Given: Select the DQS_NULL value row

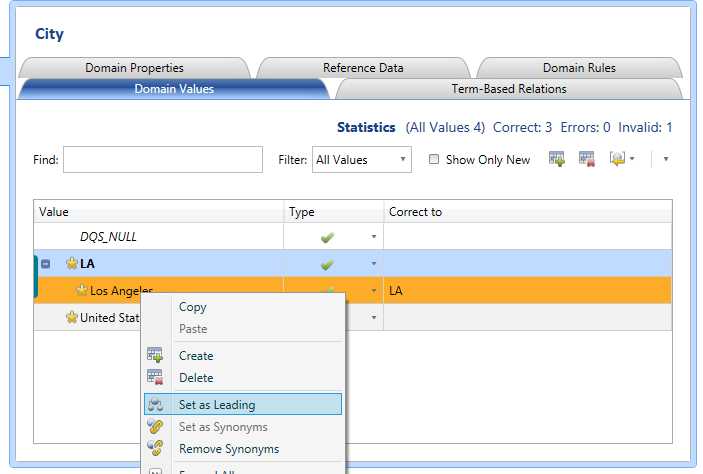Looking at the screenshot, I should 352,236.
